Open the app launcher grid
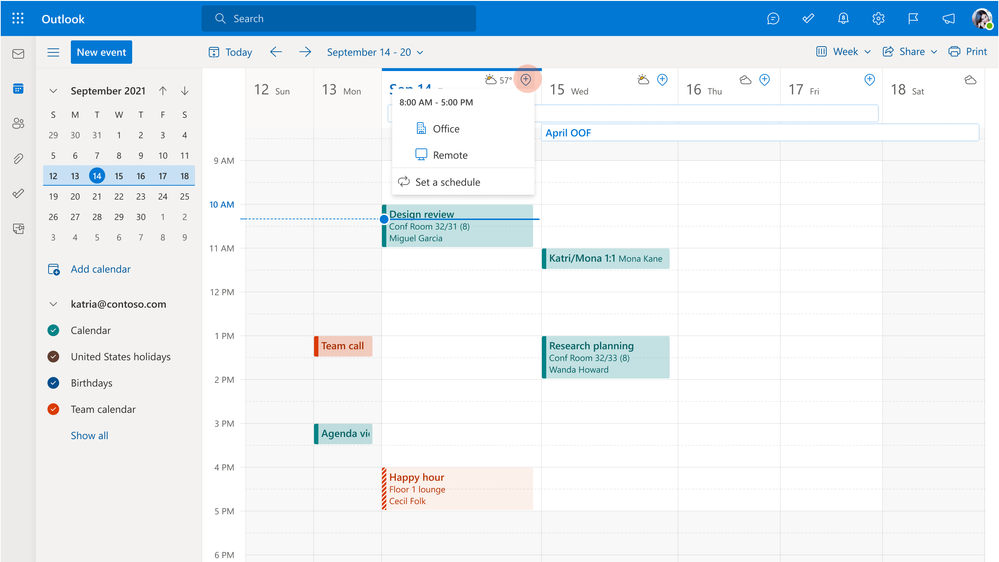 point(18,18)
